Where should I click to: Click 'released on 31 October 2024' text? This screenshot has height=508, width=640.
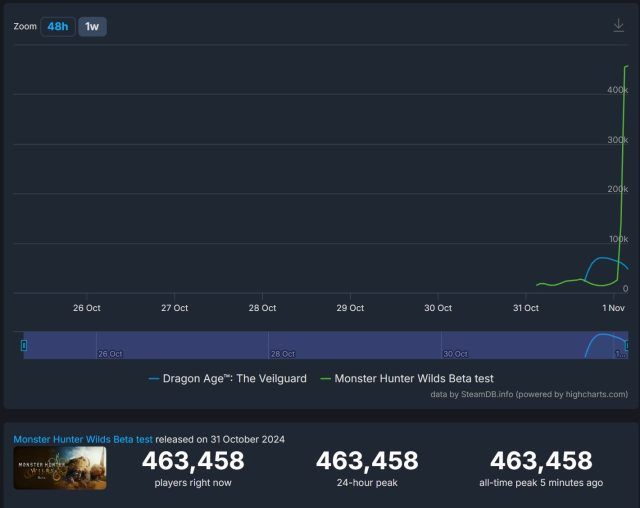(x=220, y=439)
